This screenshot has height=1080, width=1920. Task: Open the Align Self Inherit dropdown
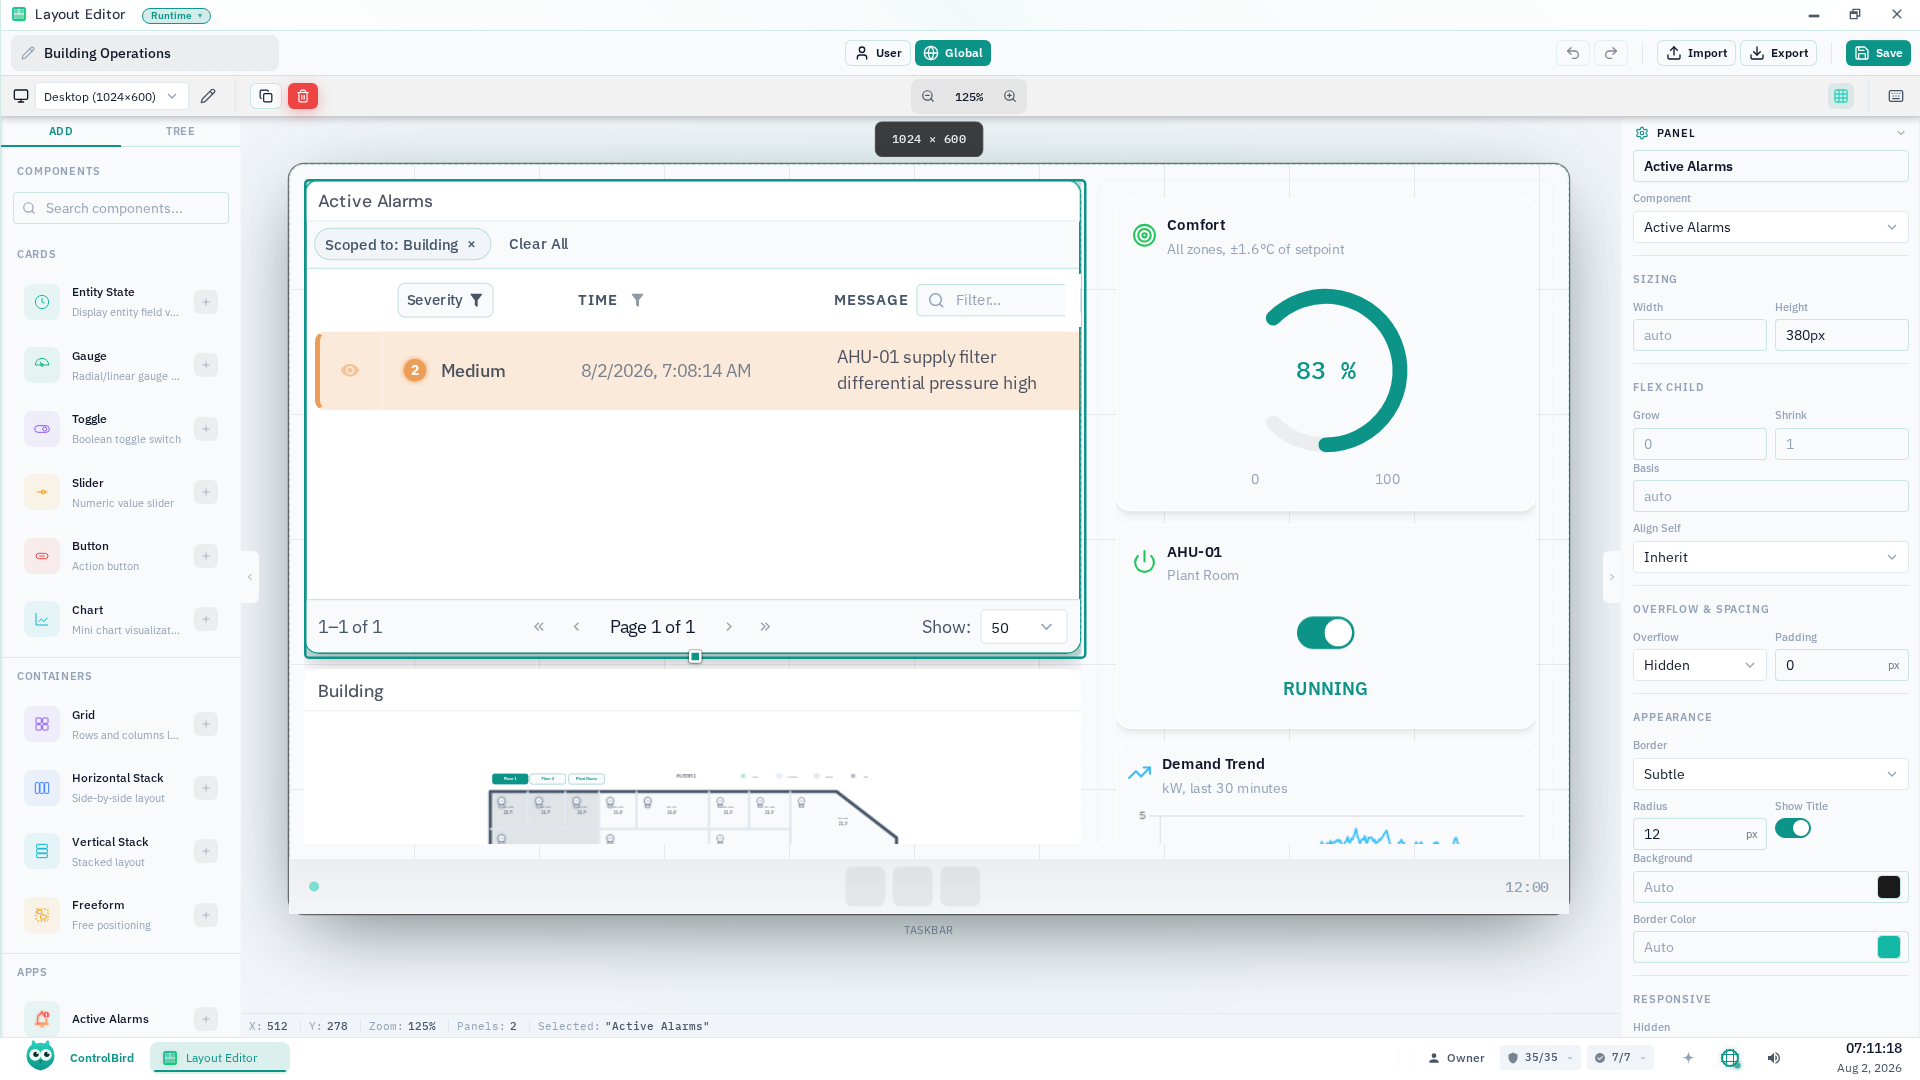(1770, 557)
